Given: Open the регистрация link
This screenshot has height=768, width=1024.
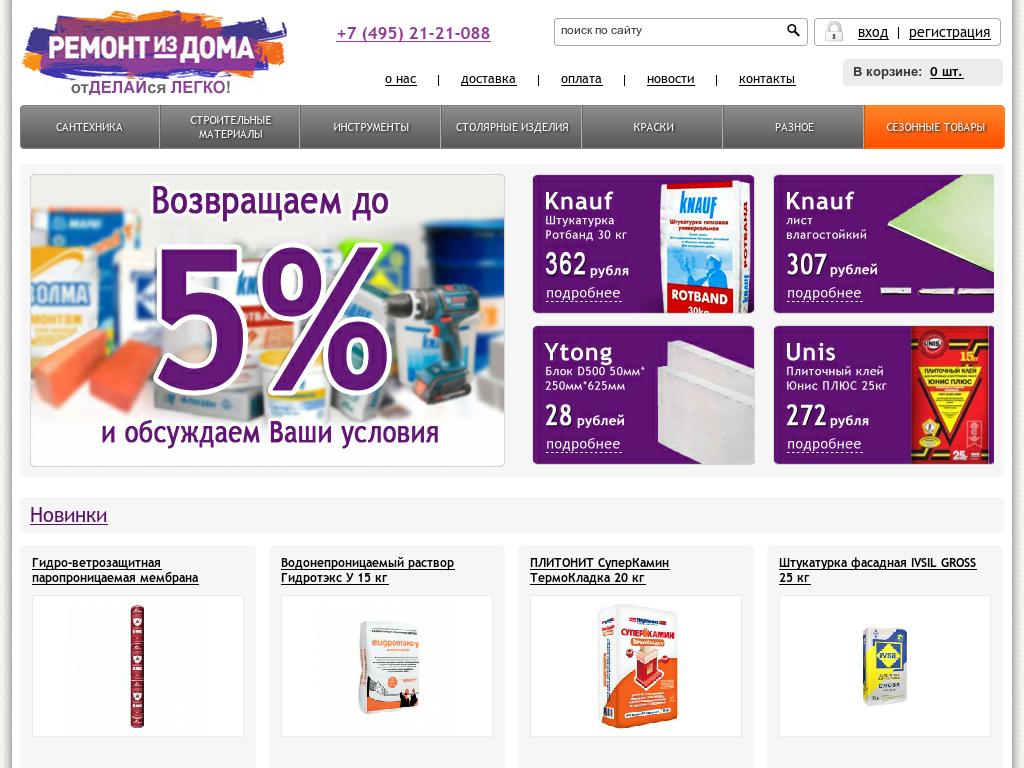Looking at the screenshot, I should [949, 32].
